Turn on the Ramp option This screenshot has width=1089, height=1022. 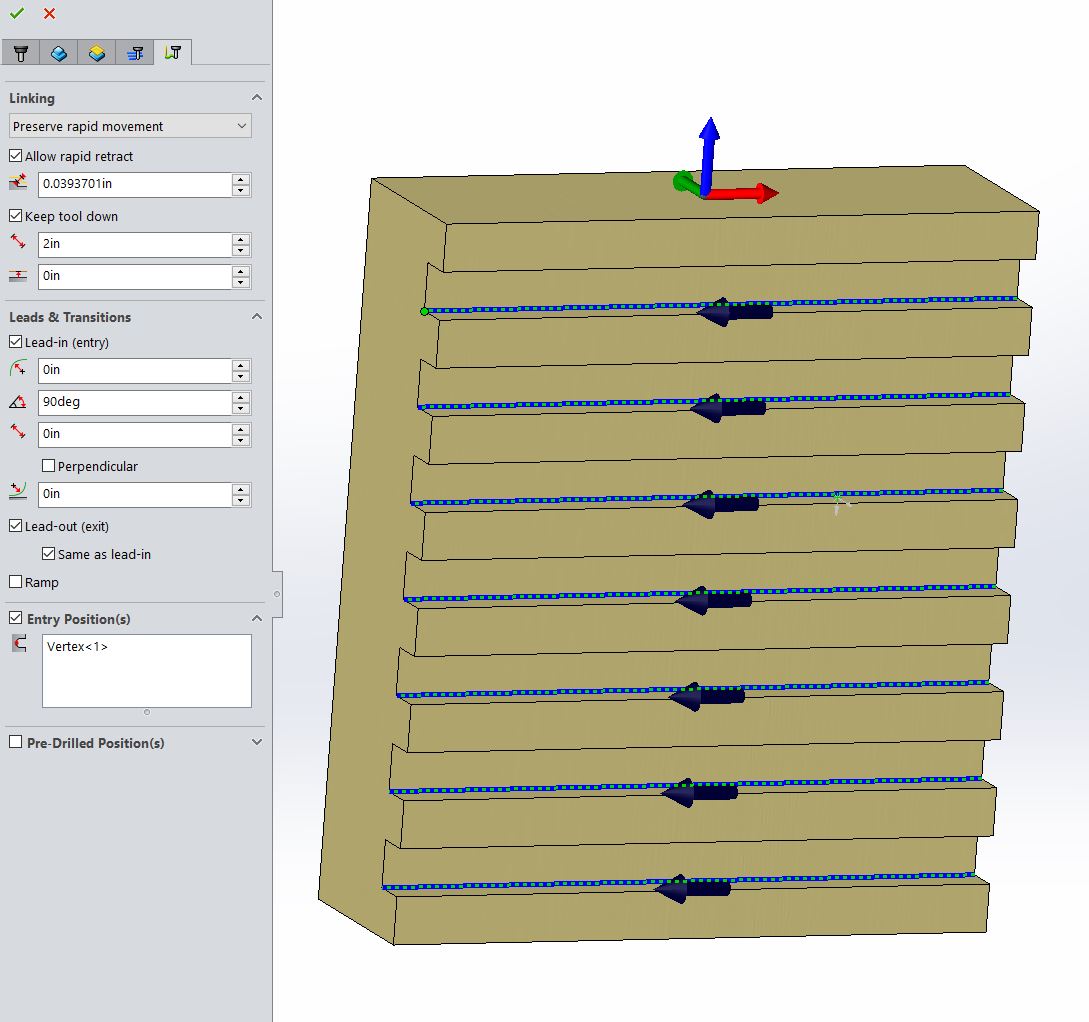[x=16, y=582]
